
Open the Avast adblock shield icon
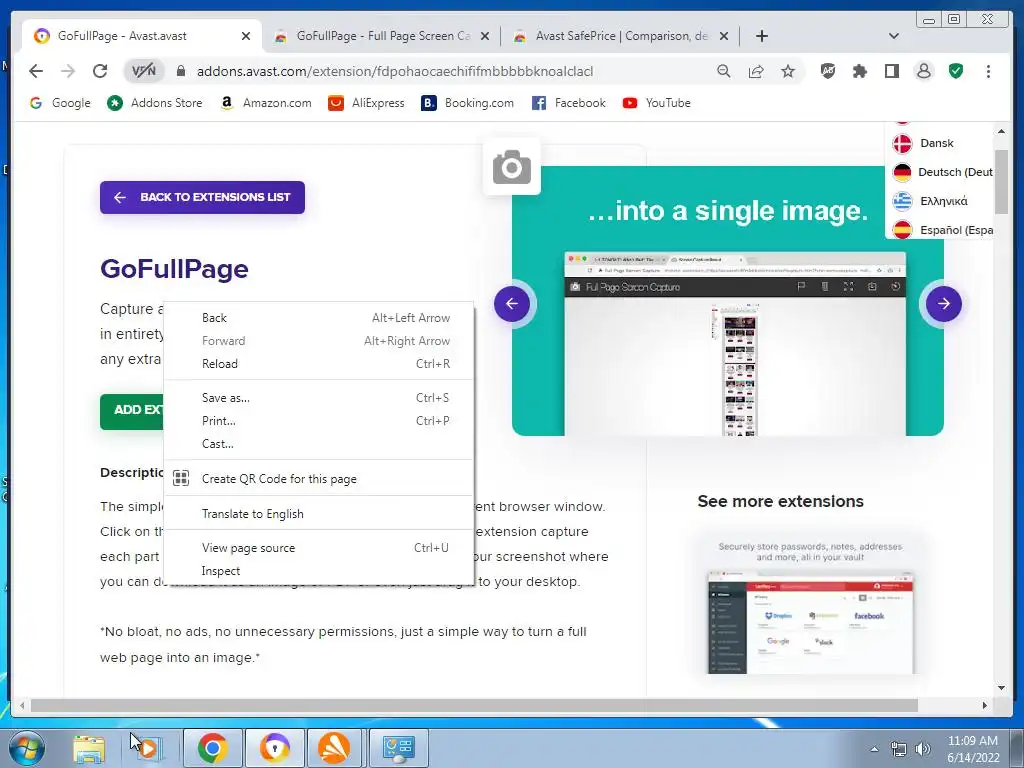coord(827,71)
